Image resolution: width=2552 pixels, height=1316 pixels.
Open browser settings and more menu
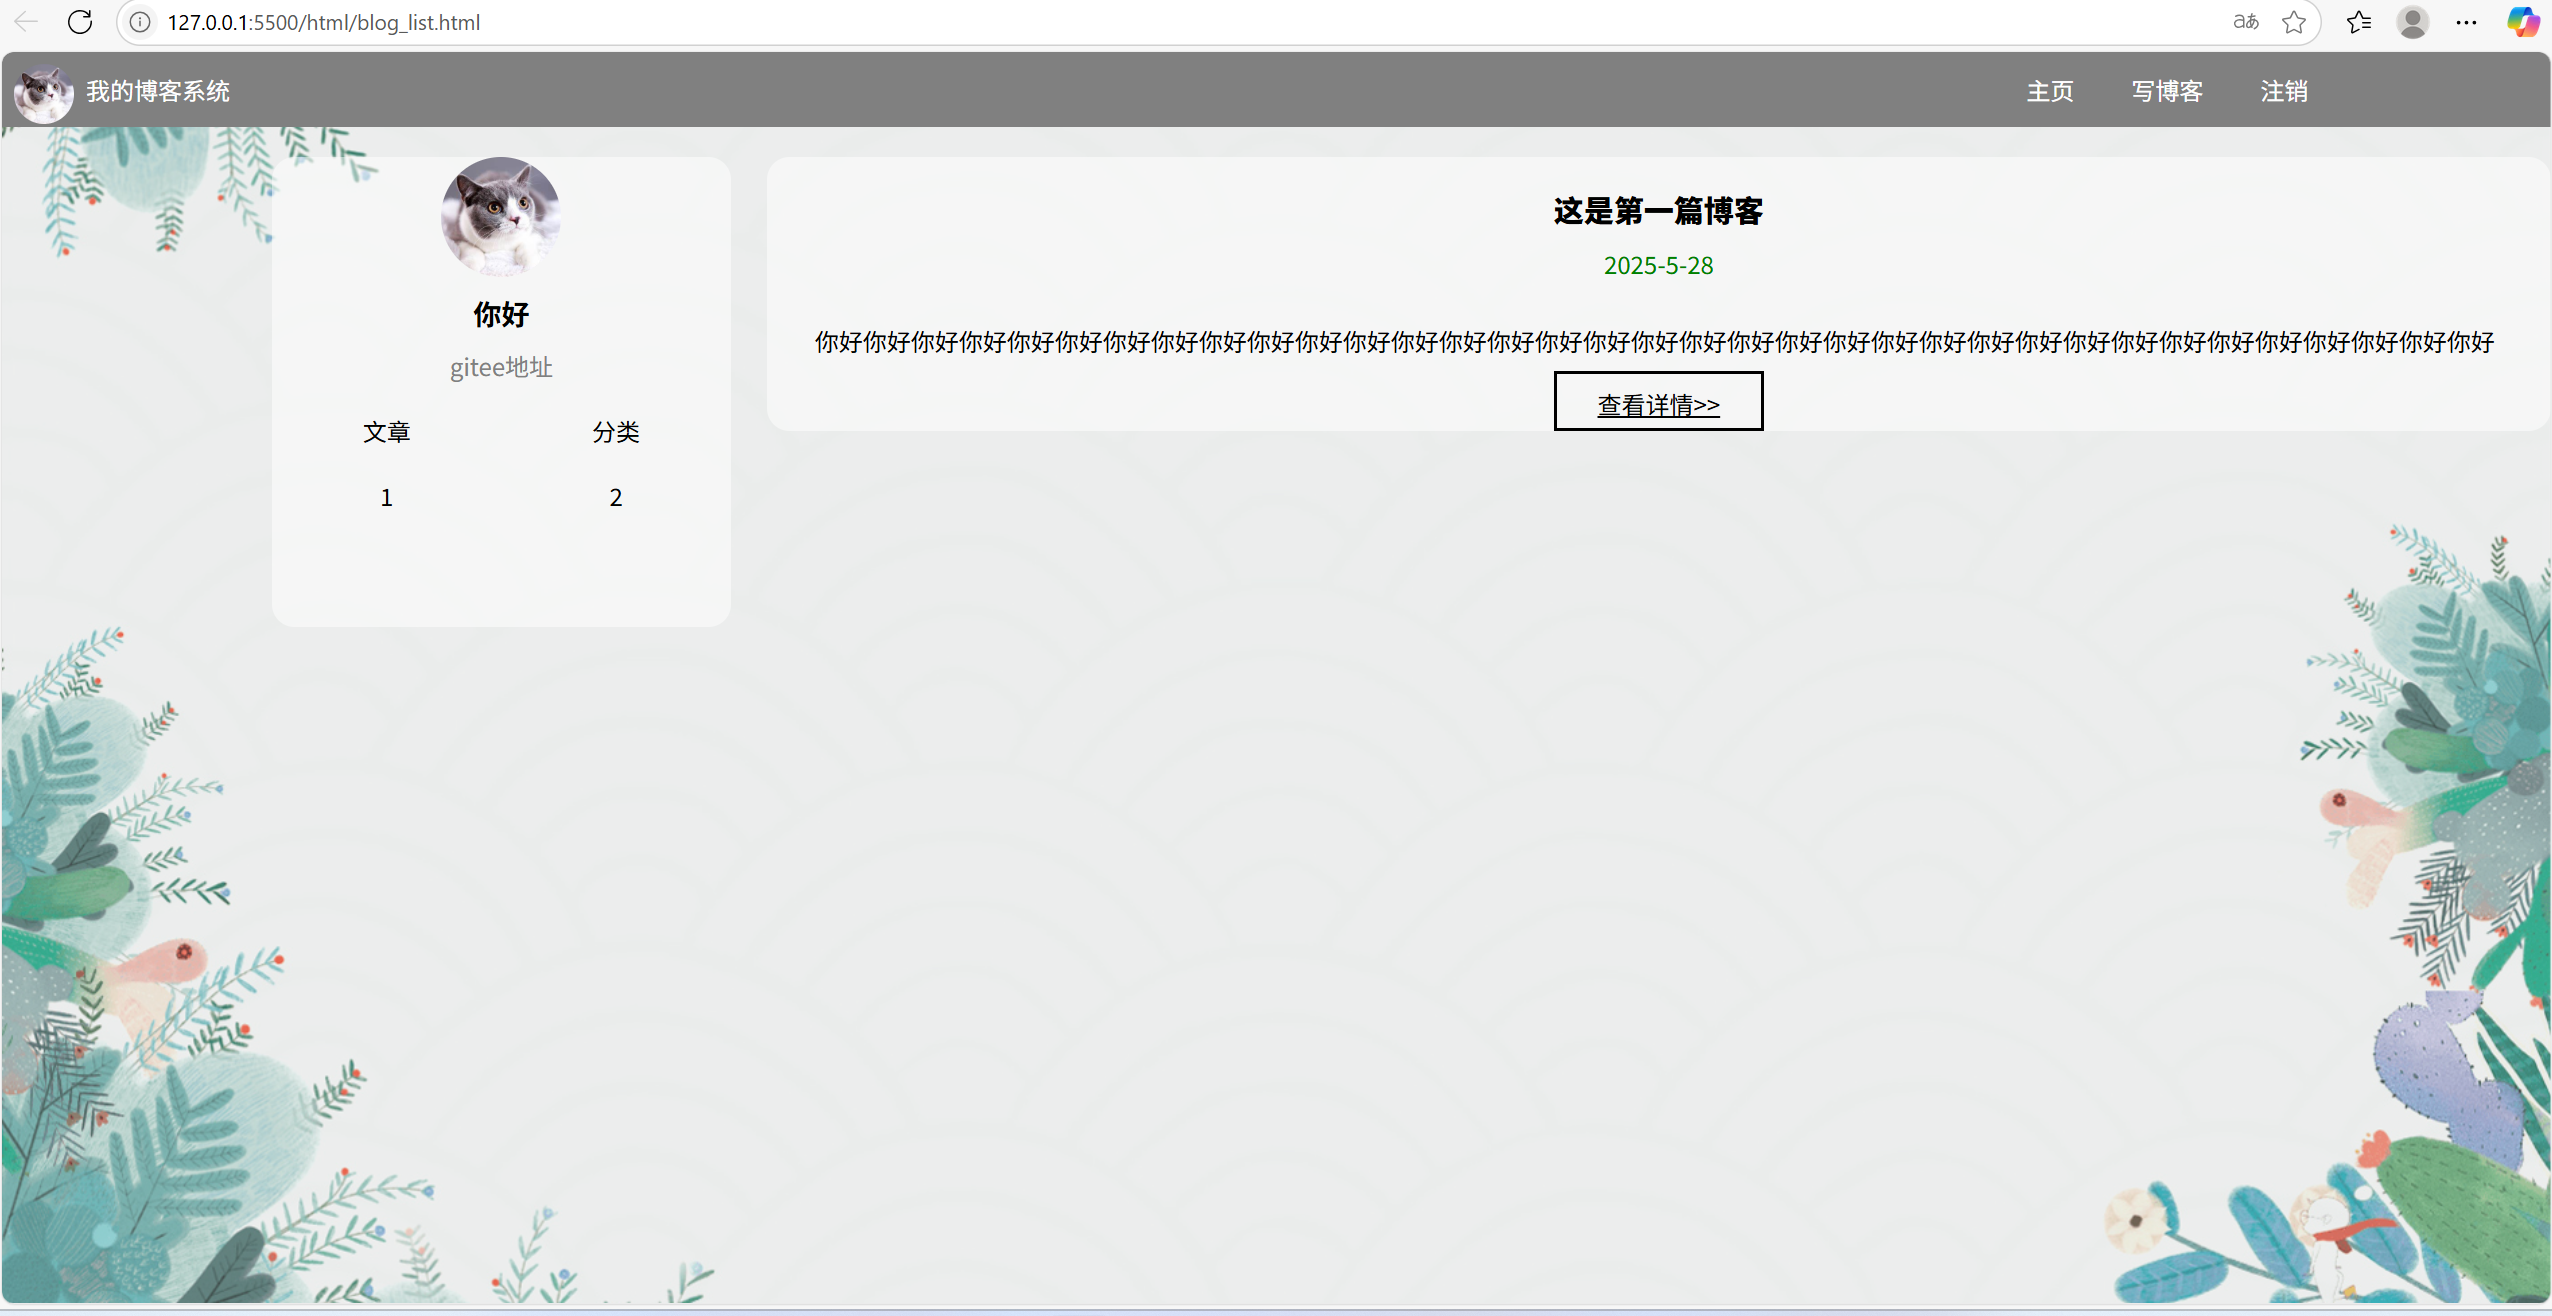(2466, 22)
